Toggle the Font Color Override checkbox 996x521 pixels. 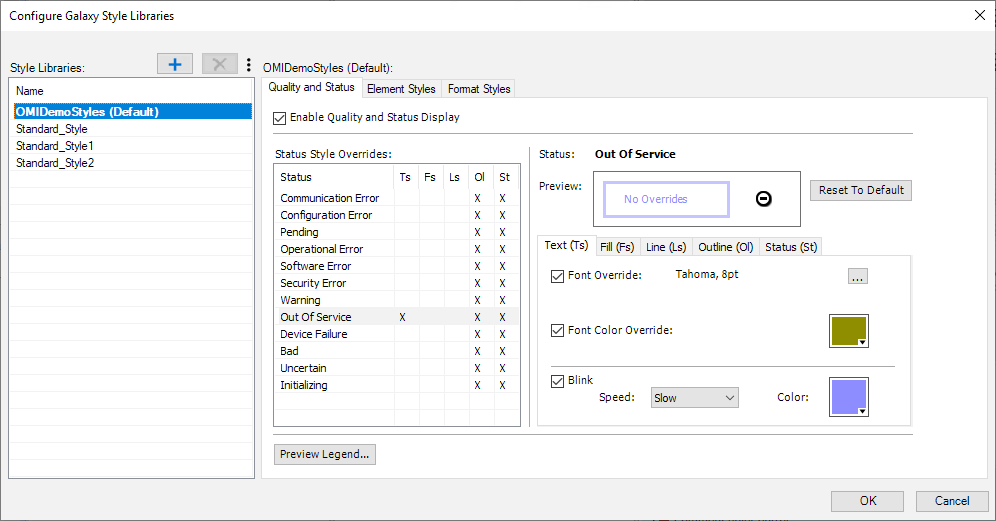pyautogui.click(x=558, y=330)
